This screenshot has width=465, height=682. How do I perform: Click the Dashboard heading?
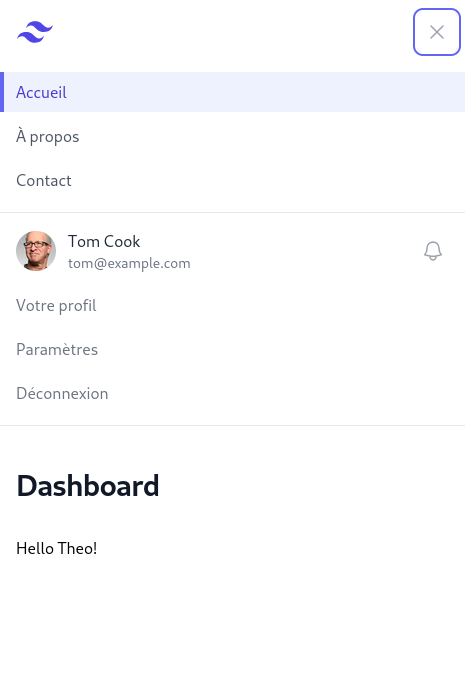(88, 486)
